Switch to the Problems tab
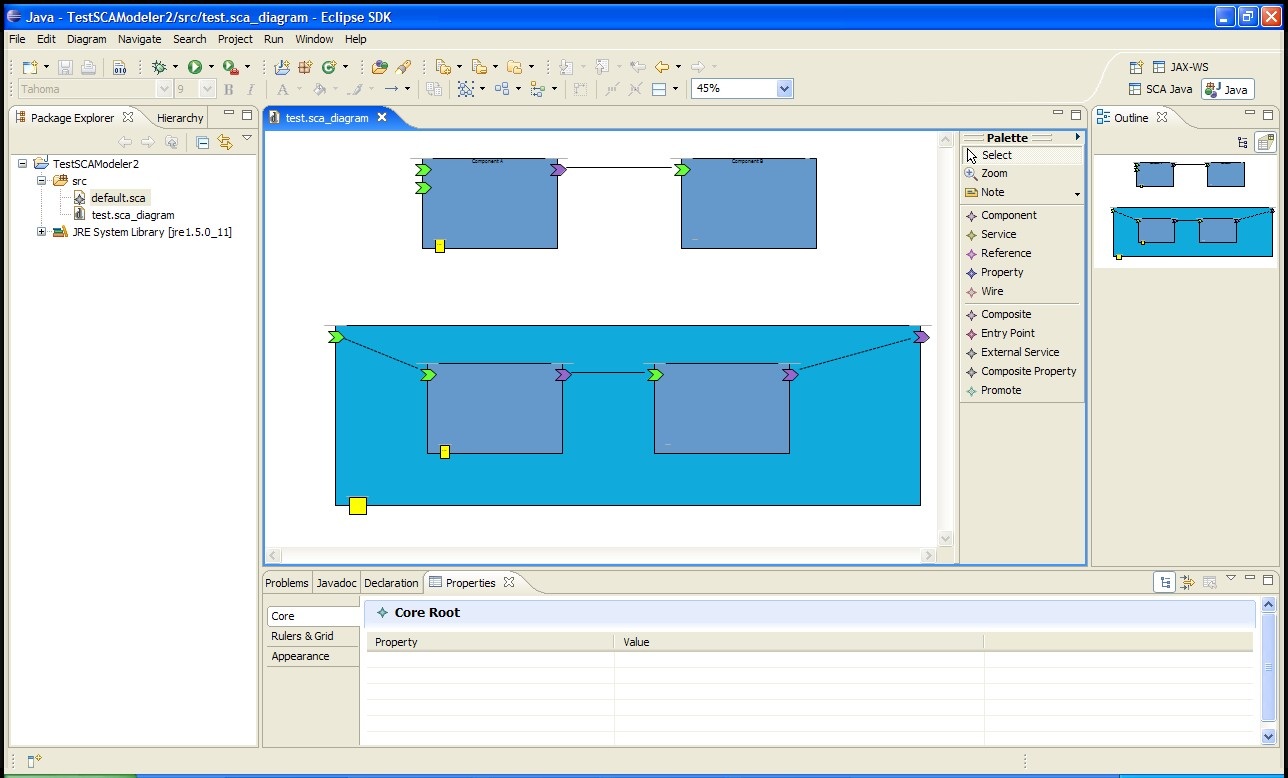 (x=287, y=583)
